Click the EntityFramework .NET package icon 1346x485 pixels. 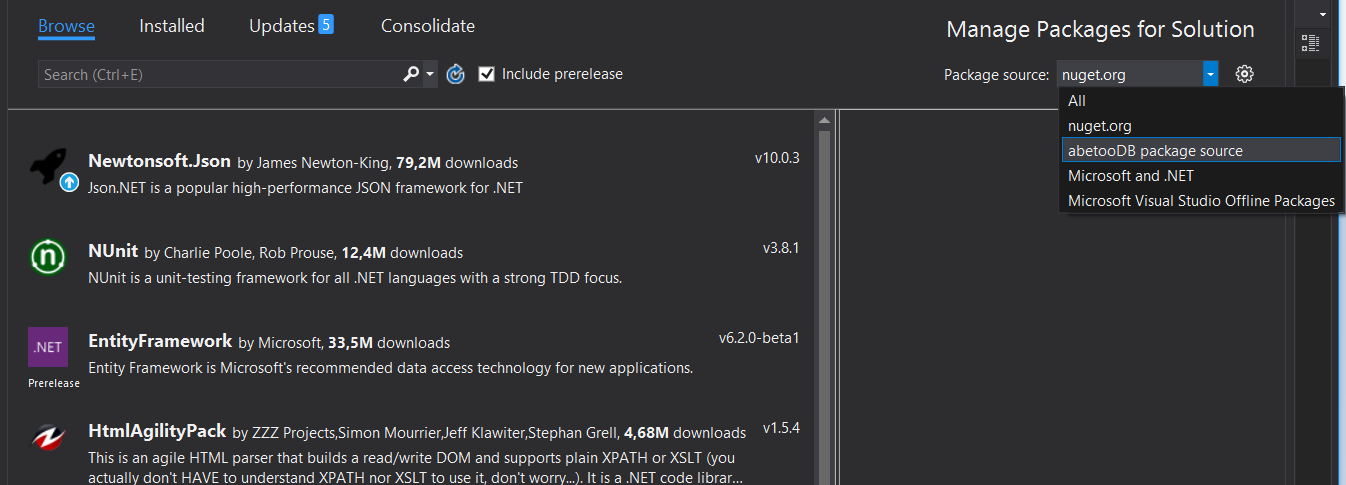[x=47, y=348]
